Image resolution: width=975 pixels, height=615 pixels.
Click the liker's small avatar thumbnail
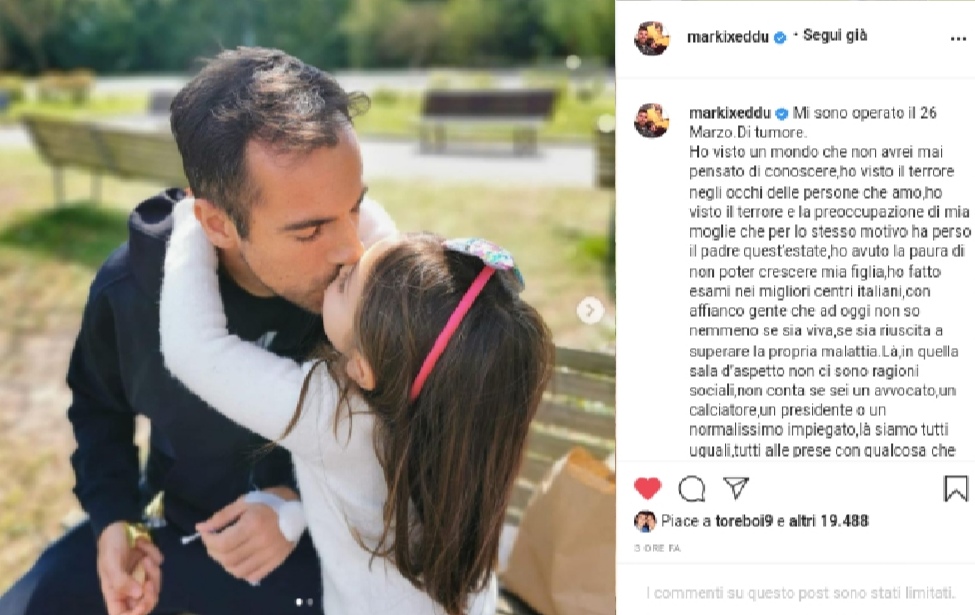(645, 521)
